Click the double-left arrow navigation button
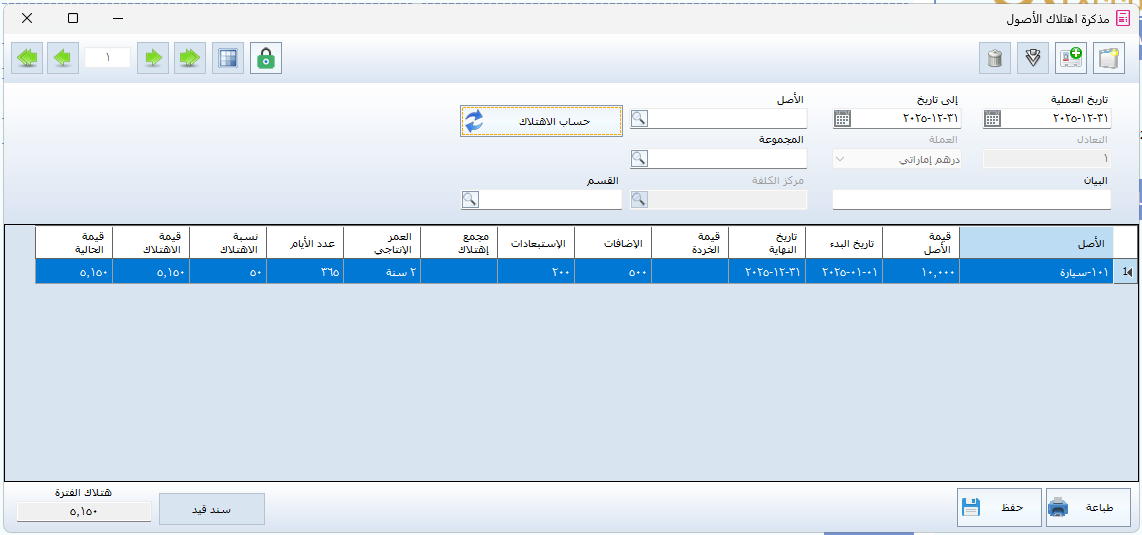1142x535 pixels. (28, 58)
